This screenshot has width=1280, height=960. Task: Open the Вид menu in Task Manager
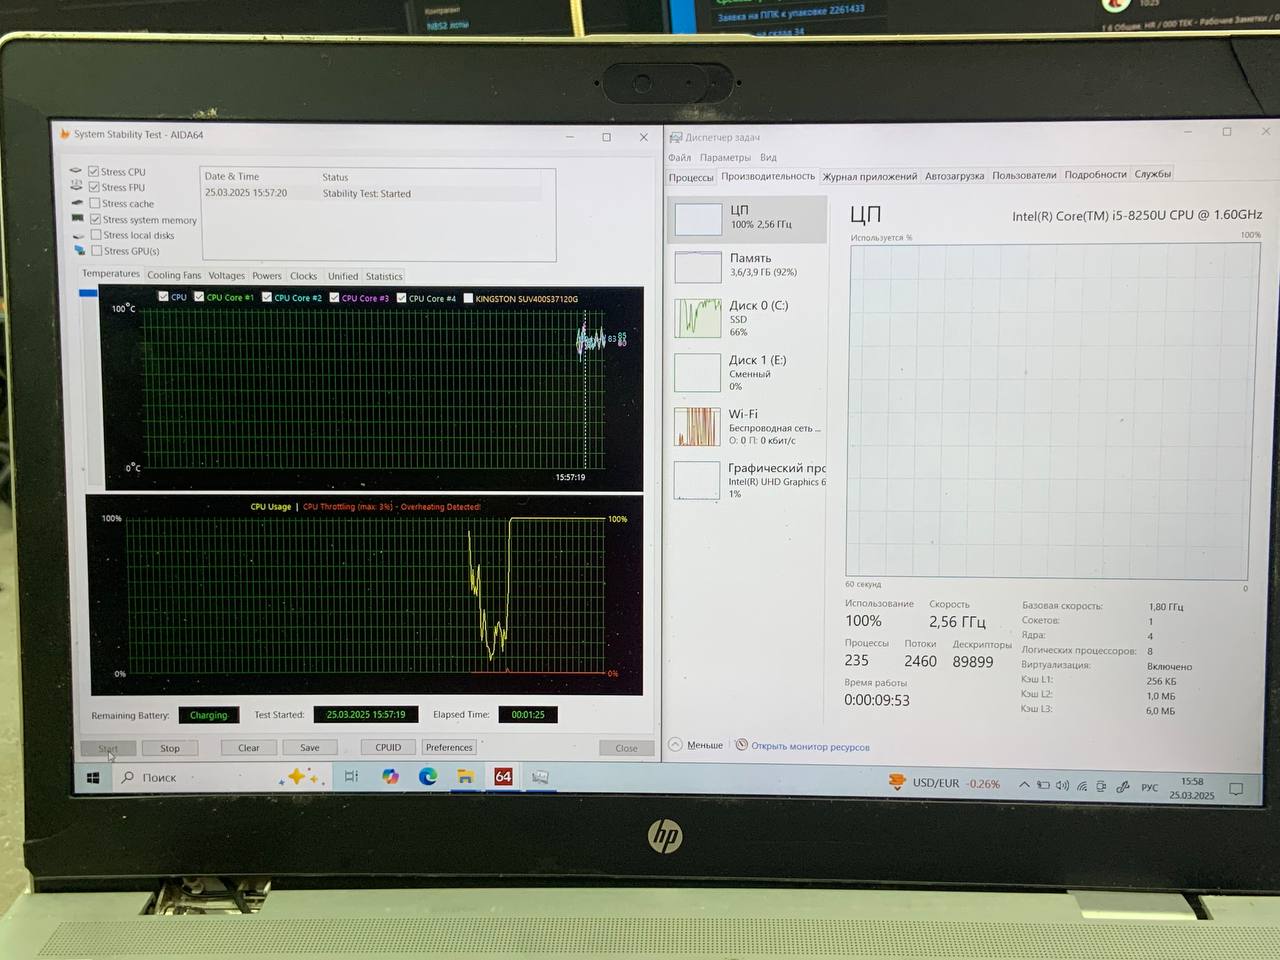pyautogui.click(x=768, y=157)
